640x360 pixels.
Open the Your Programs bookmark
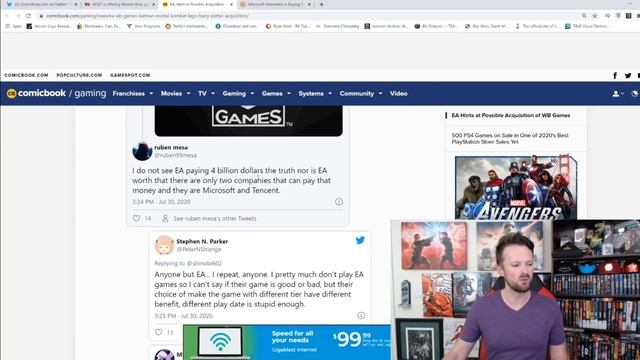point(144,26)
